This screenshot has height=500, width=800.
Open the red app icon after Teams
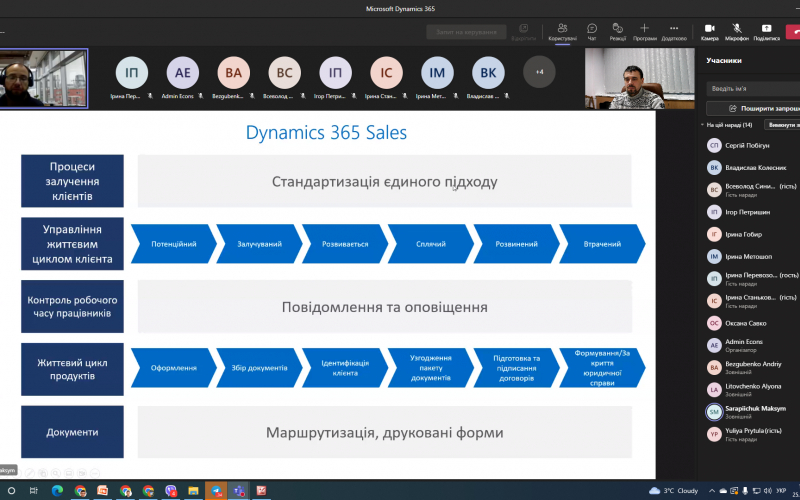tap(261, 491)
